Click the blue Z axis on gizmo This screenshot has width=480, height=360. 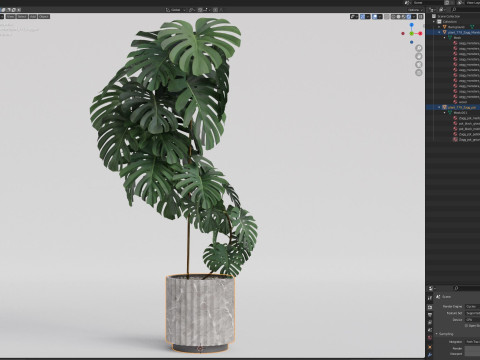412,25
